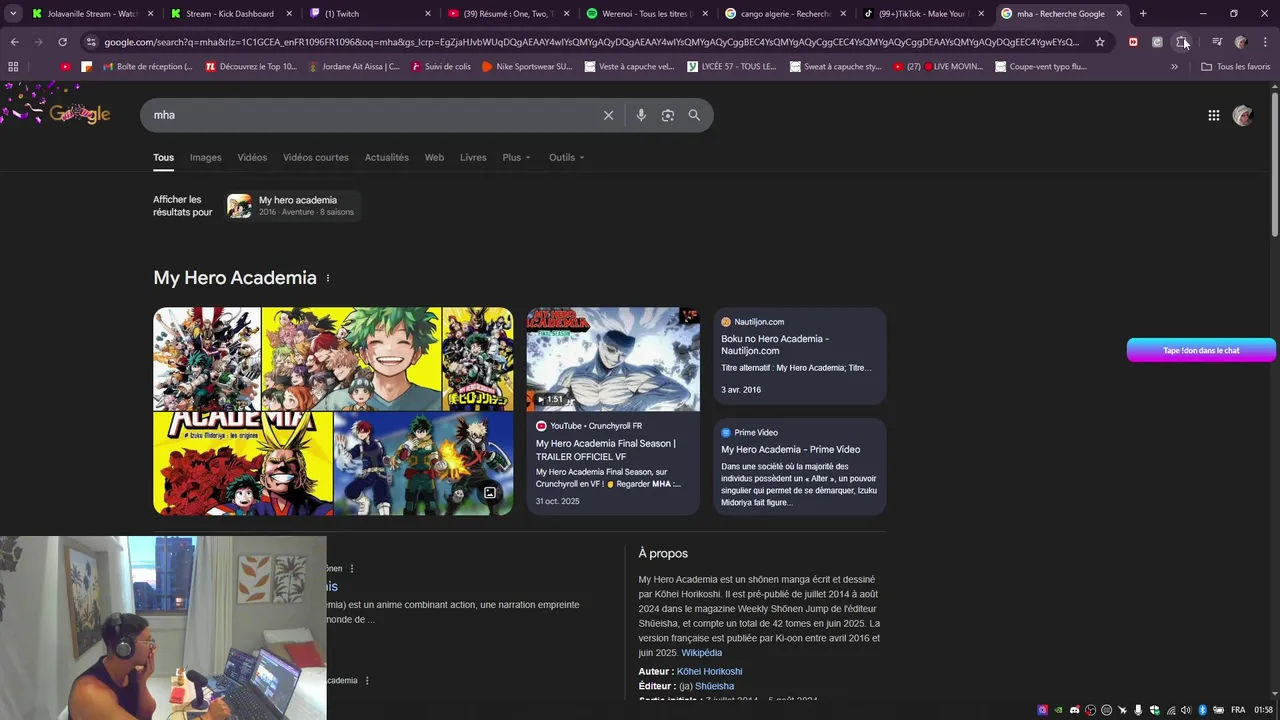Click the 'Tape !don dans le chat' banner
Image resolution: width=1280 pixels, height=720 pixels.
point(1201,350)
